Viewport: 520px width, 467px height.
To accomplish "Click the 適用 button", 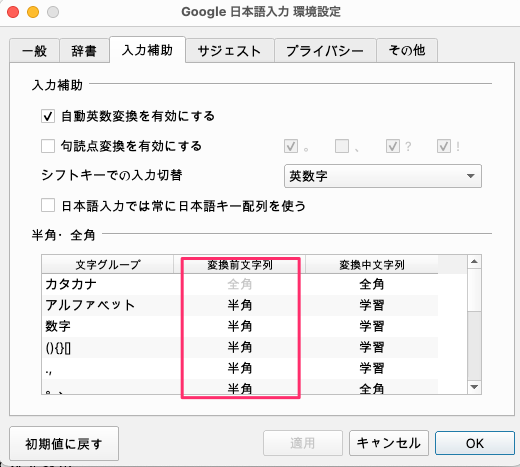I will click(x=303, y=443).
